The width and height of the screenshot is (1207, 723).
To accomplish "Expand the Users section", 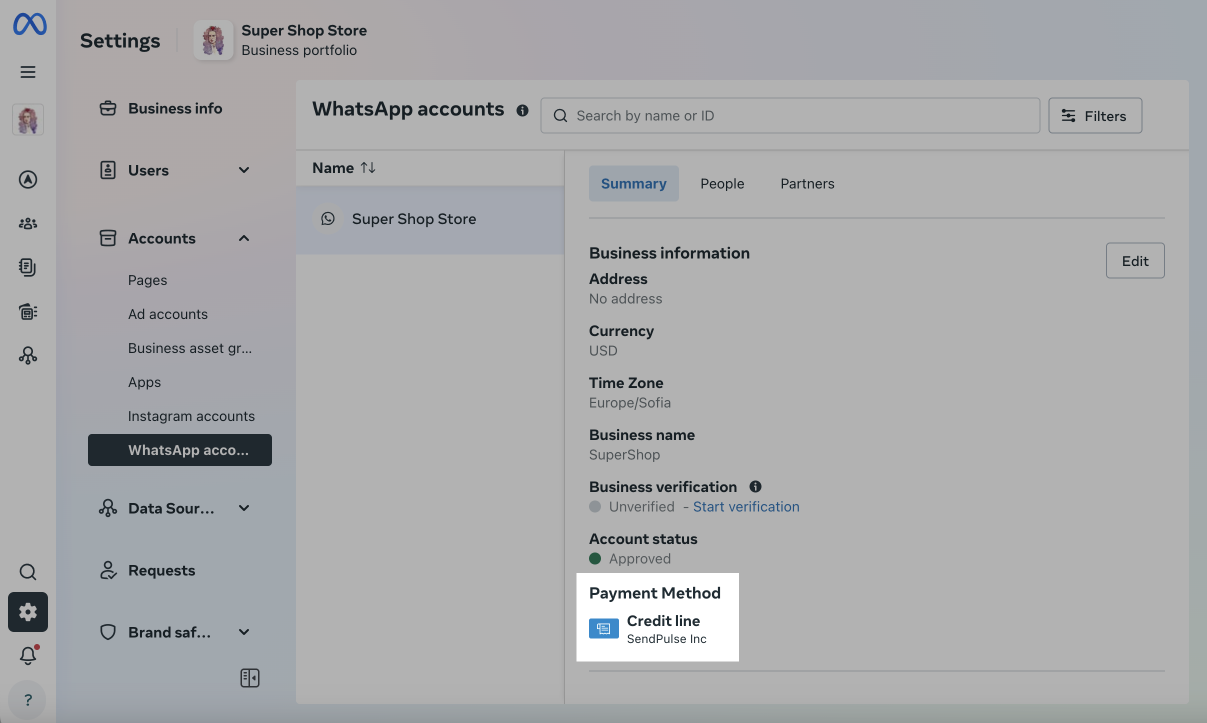I will 244,170.
